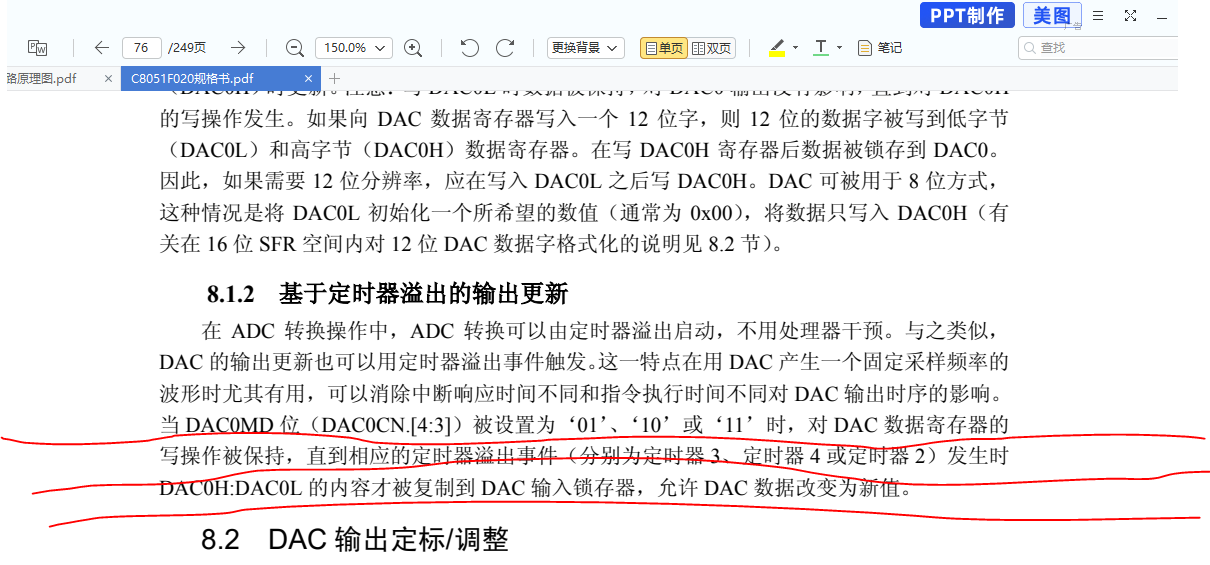Open the 更换背景 background dropdown
Screen dimensions: 1210x565
pos(585,47)
